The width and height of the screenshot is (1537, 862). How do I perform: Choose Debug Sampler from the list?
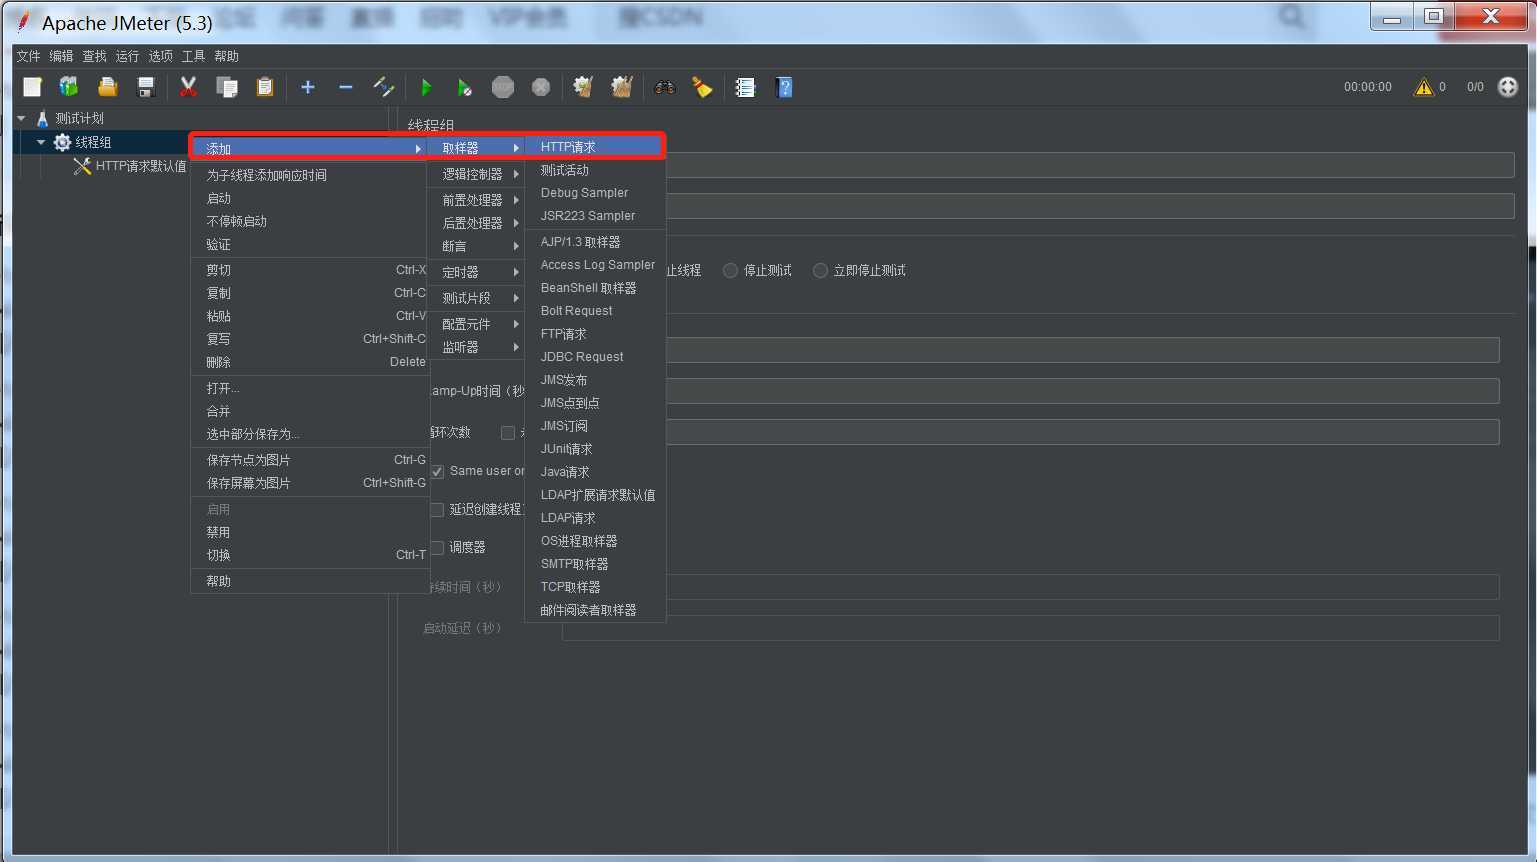click(x=595, y=193)
